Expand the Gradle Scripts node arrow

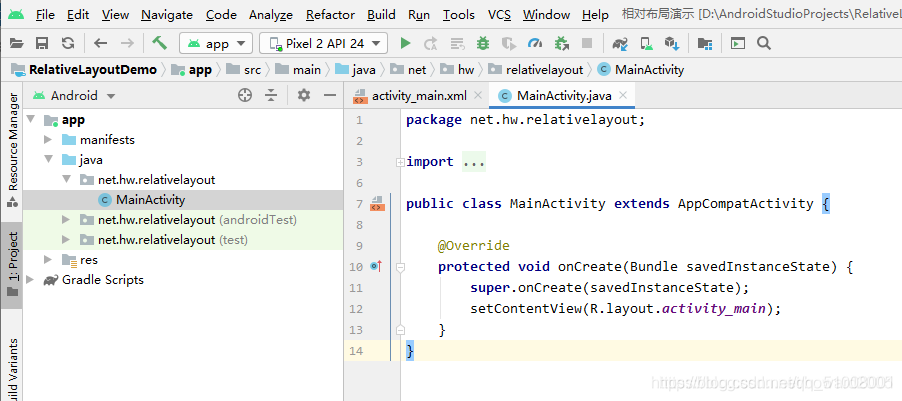pos(30,280)
